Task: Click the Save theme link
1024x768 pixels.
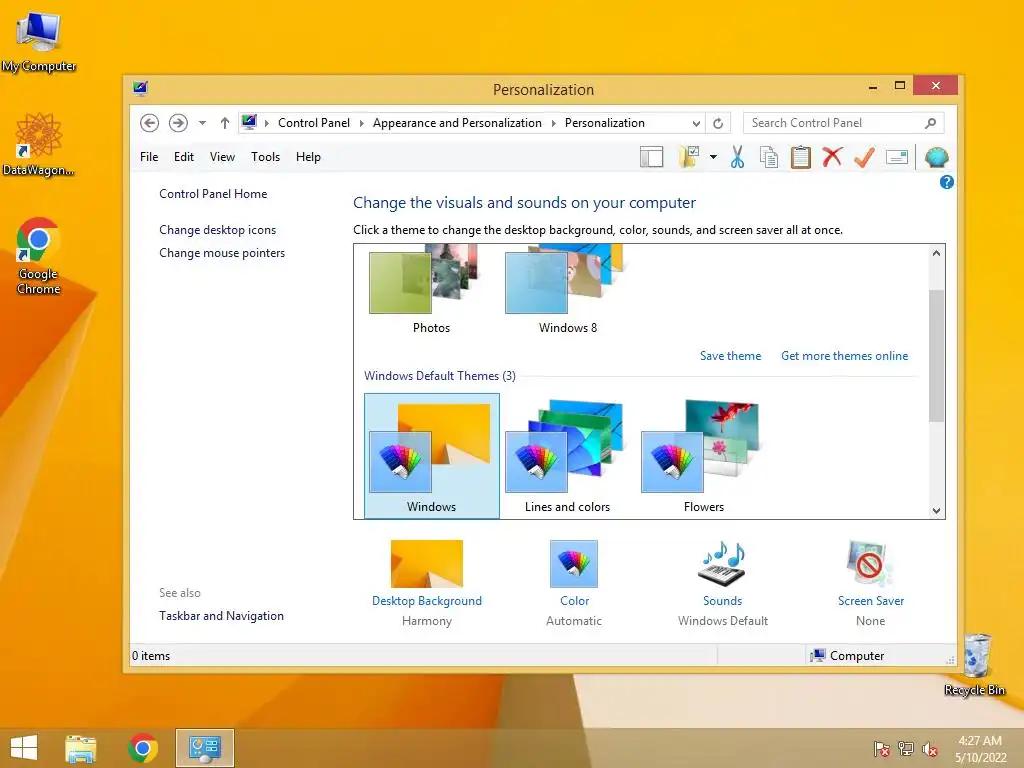Action: click(x=730, y=356)
